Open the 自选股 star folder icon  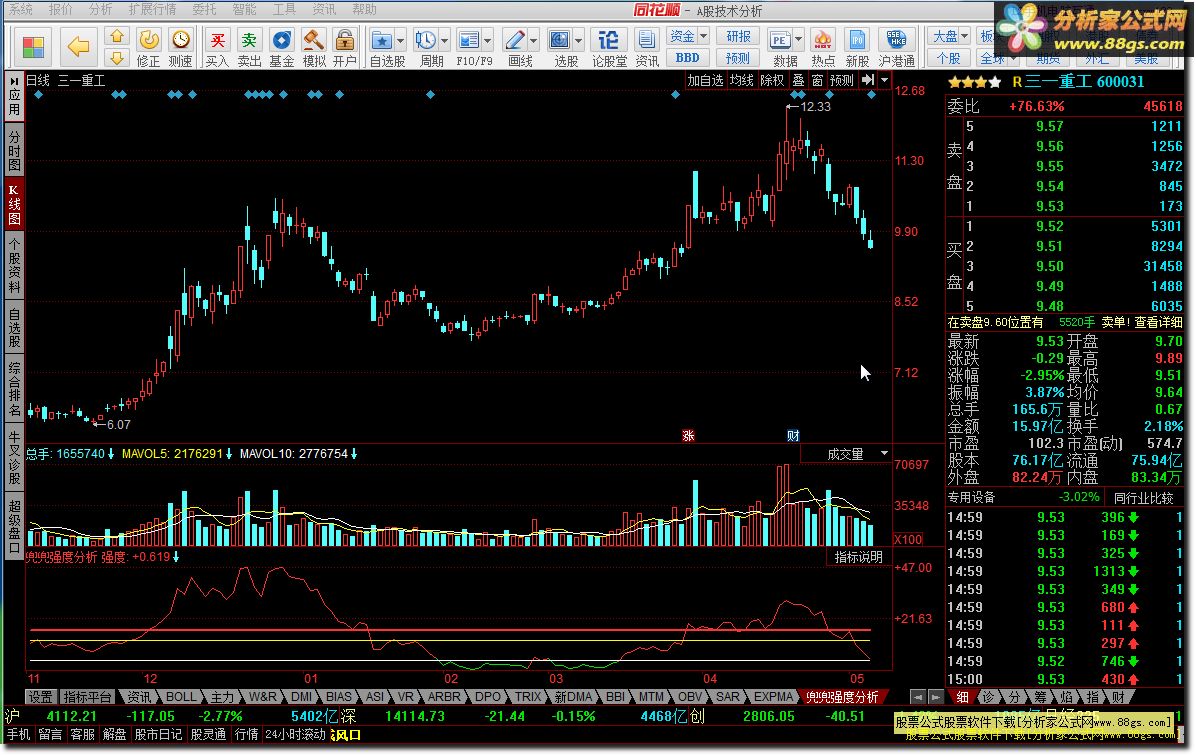point(381,40)
